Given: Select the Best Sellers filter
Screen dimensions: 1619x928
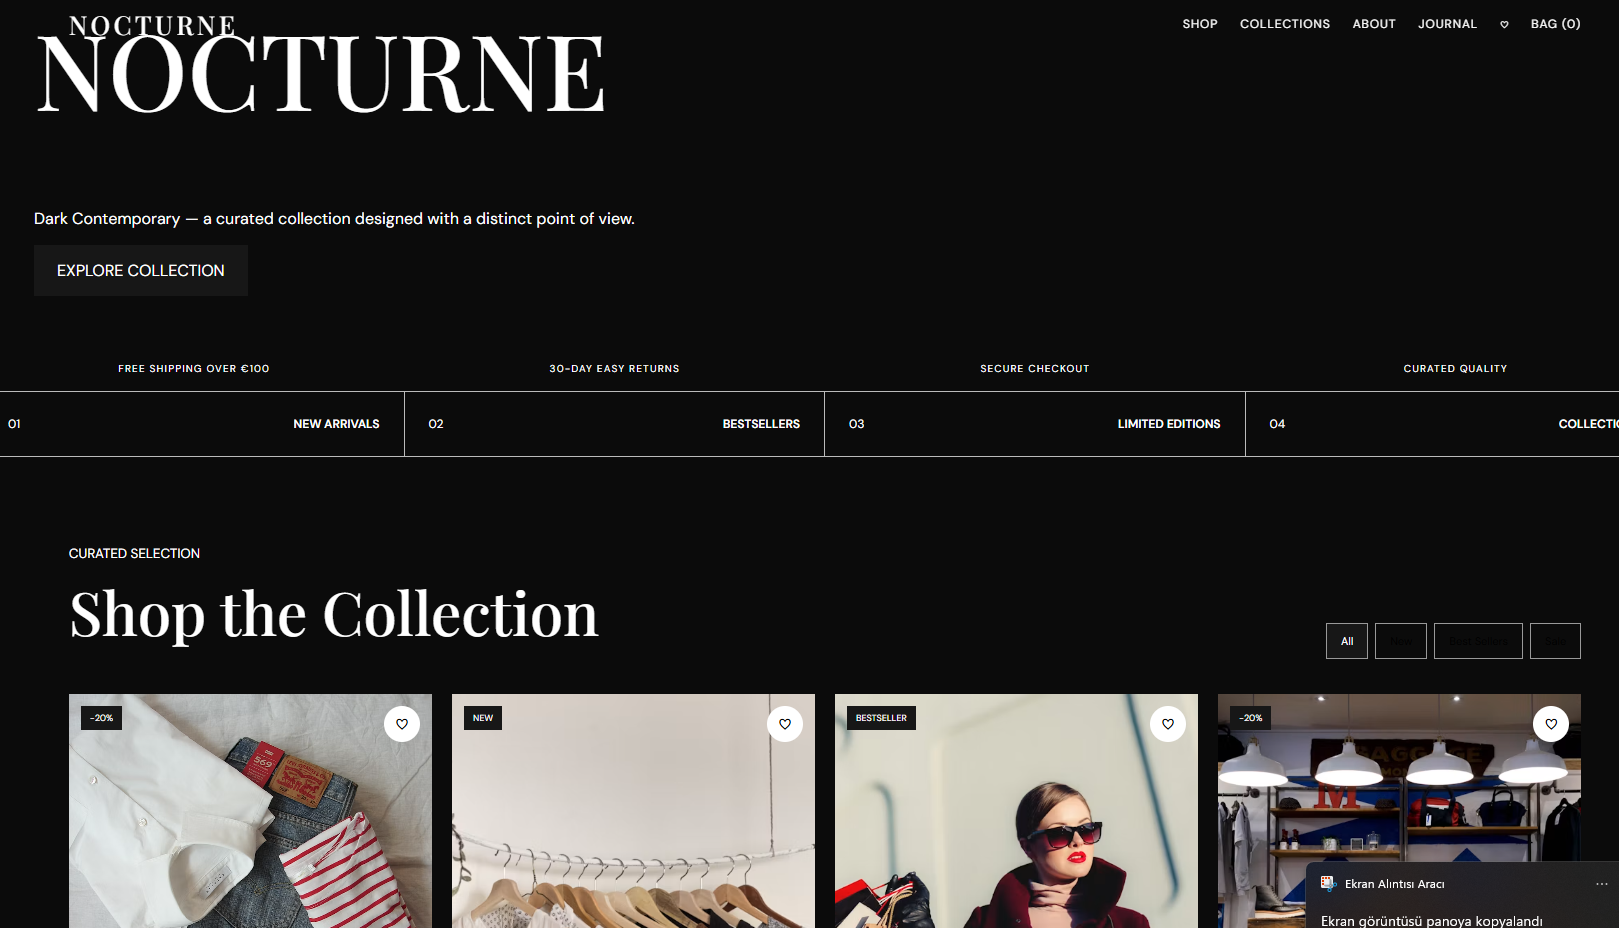Looking at the screenshot, I should pyautogui.click(x=1478, y=641).
